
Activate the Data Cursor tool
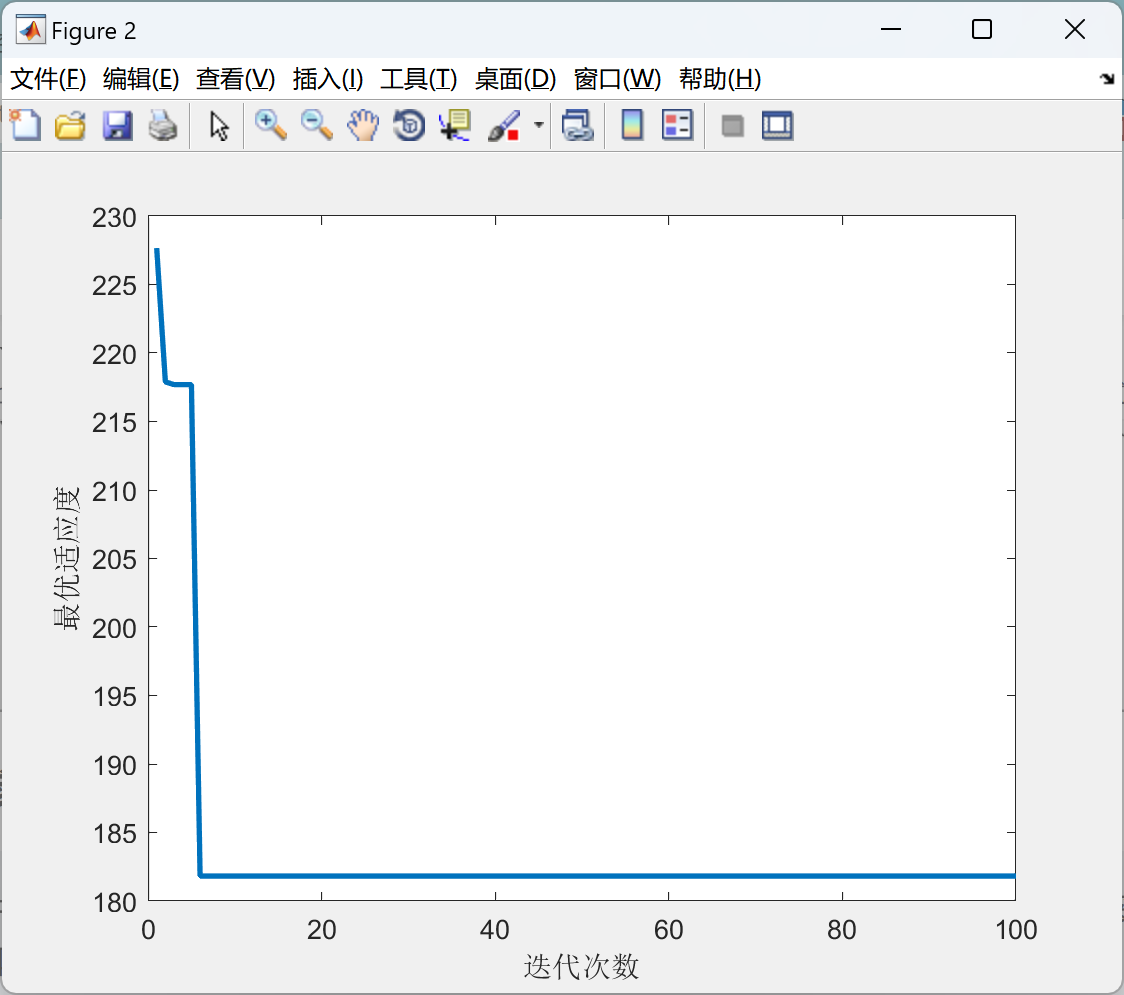[x=455, y=125]
